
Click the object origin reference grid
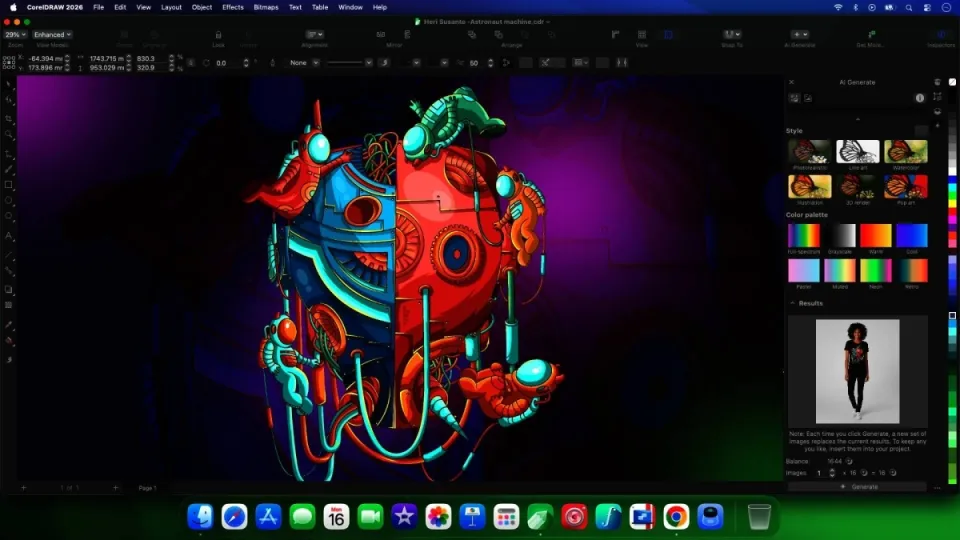(x=9, y=62)
